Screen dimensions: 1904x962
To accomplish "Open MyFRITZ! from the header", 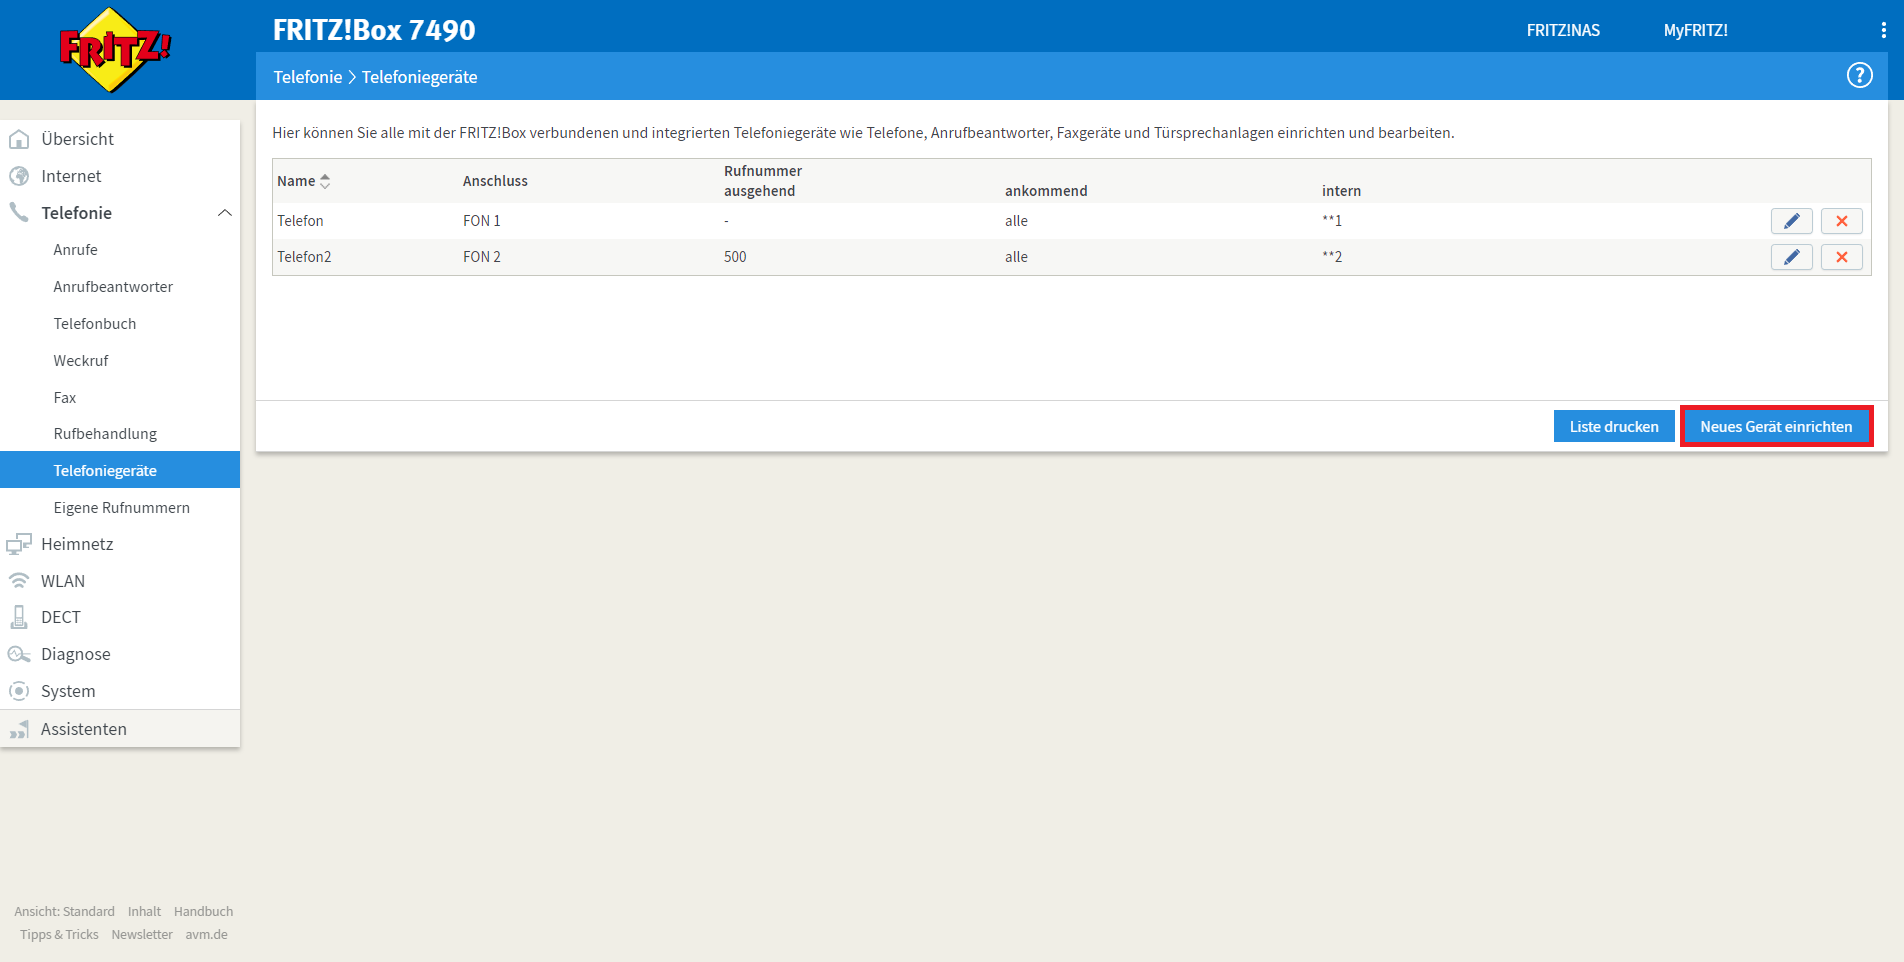I will [1695, 30].
